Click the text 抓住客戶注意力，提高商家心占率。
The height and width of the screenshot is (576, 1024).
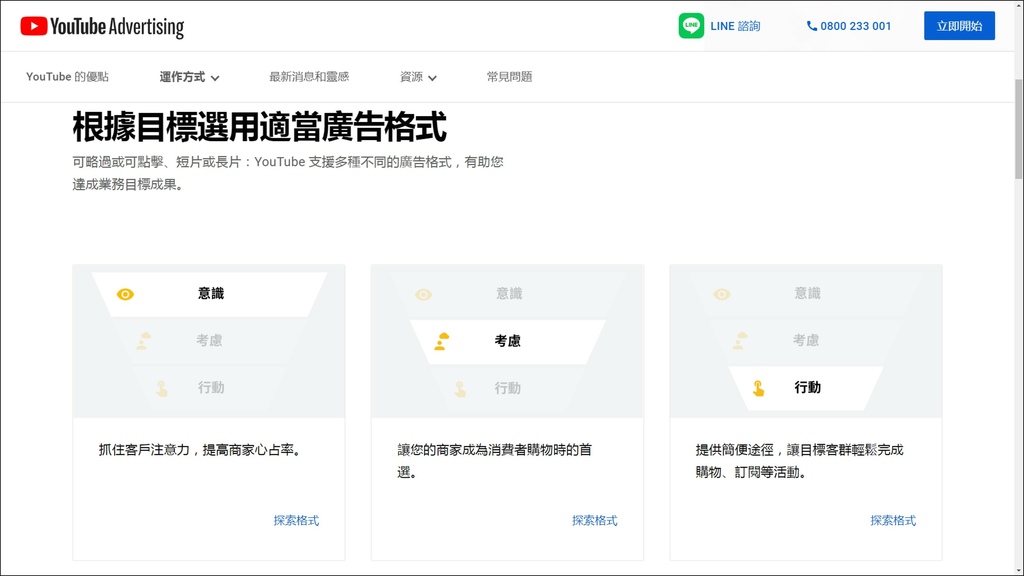pos(200,450)
